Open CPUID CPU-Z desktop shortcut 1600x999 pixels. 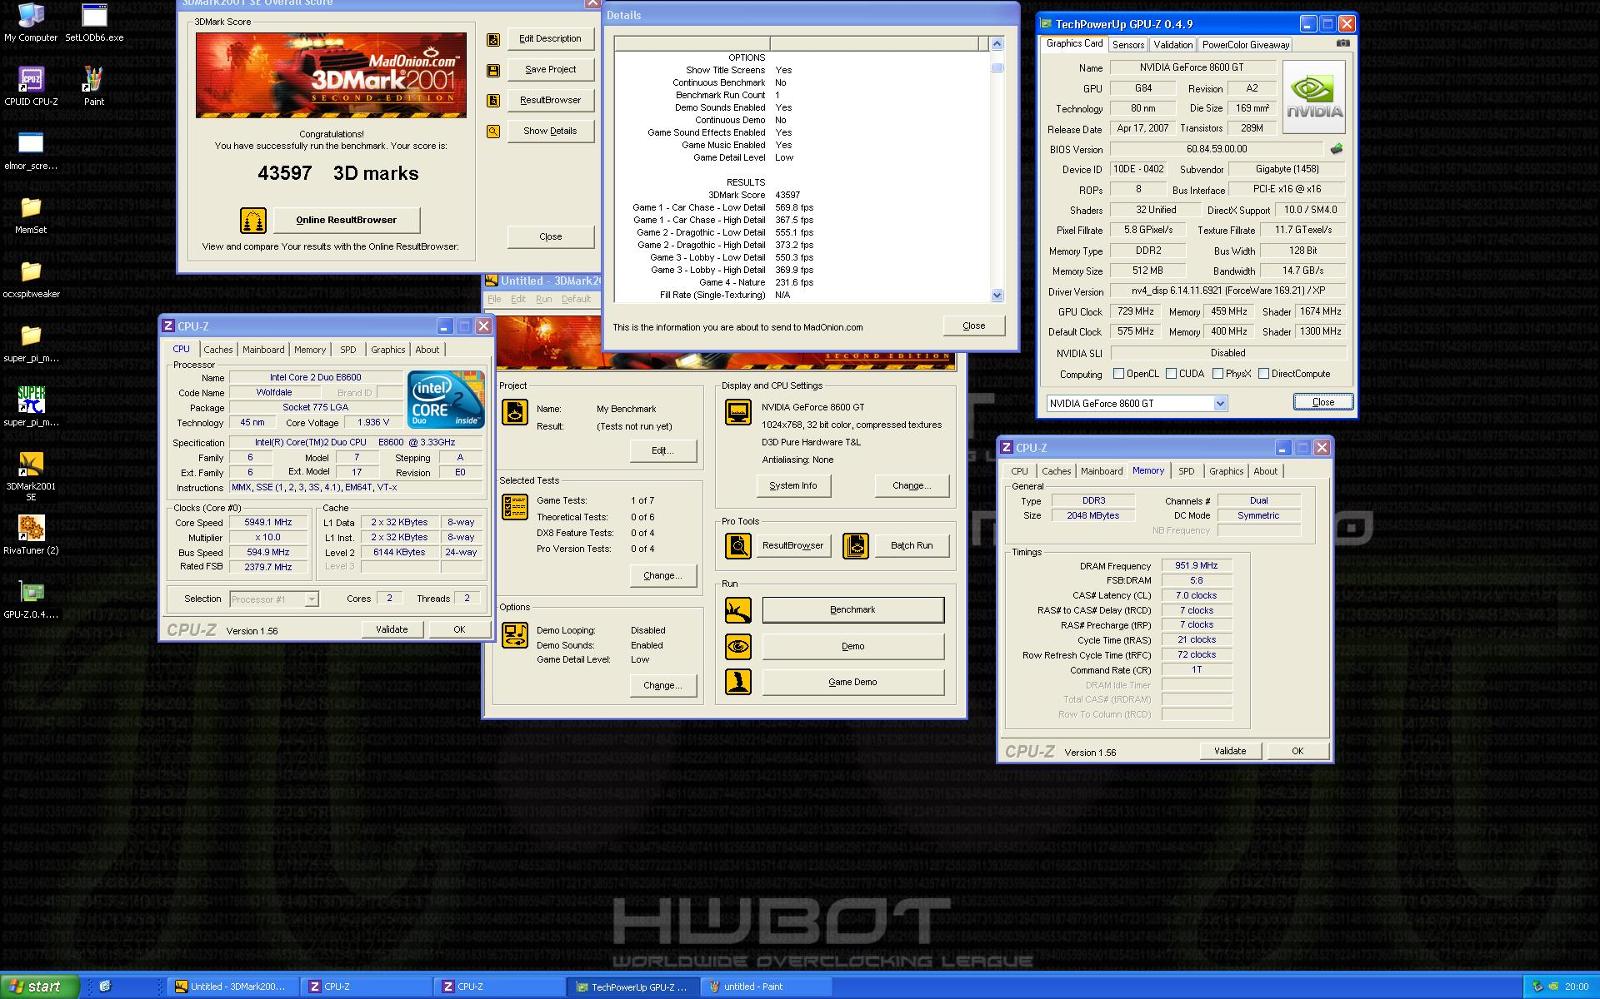[x=31, y=86]
